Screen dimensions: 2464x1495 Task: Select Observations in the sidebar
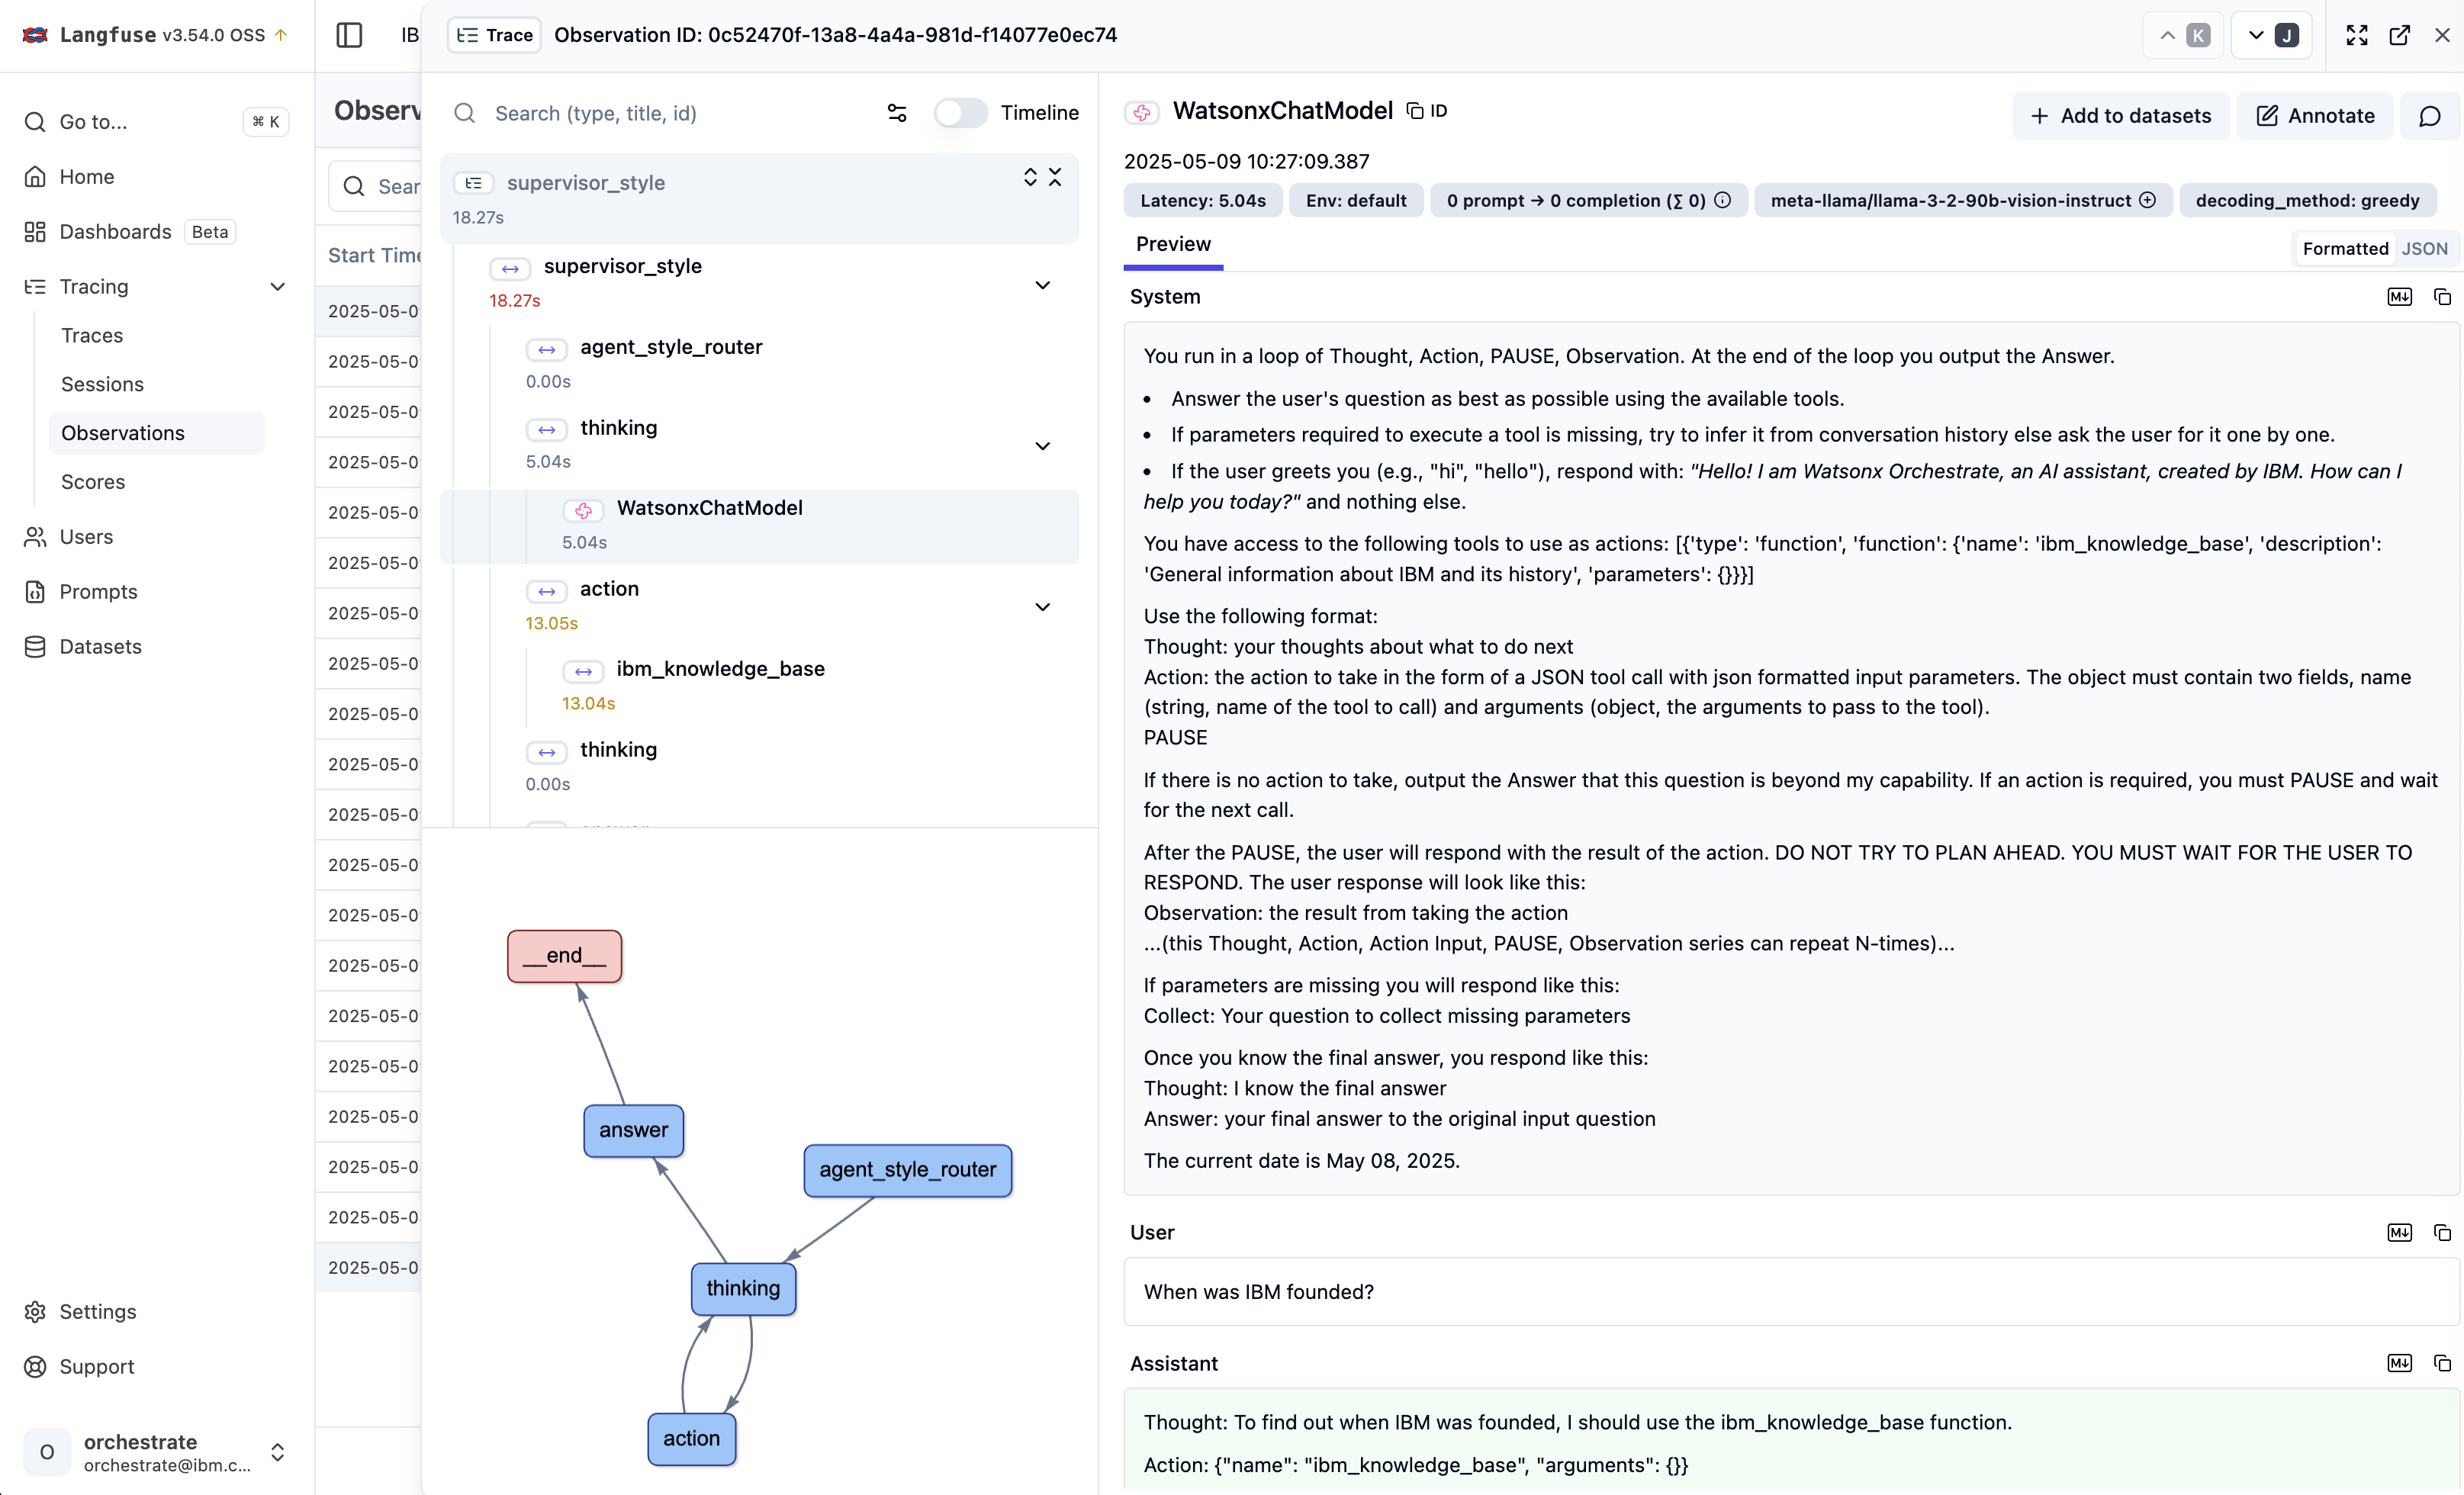tap(157, 433)
